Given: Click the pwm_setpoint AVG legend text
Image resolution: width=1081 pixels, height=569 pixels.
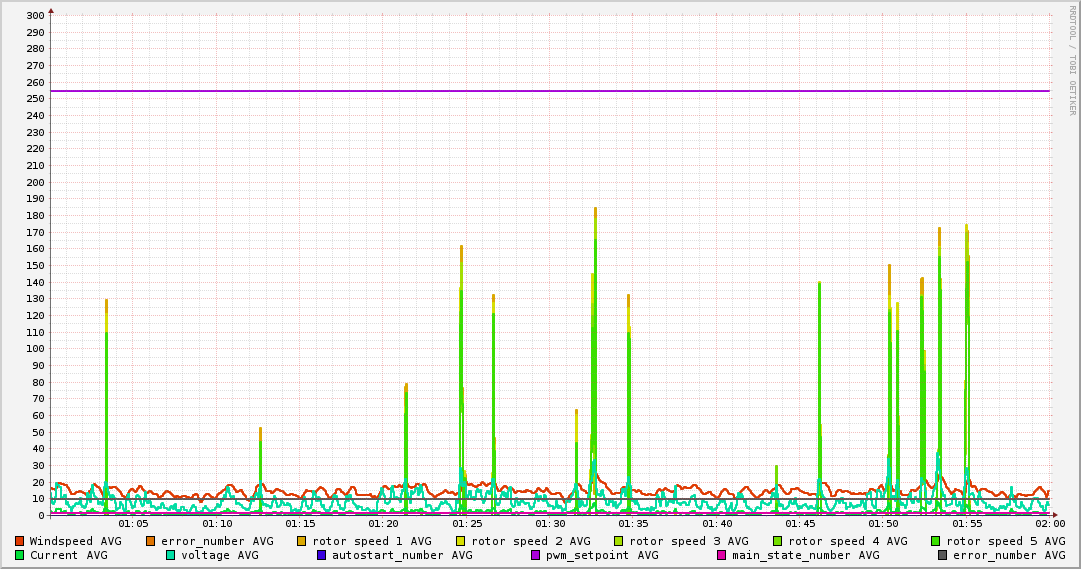Looking at the screenshot, I should [602, 555].
